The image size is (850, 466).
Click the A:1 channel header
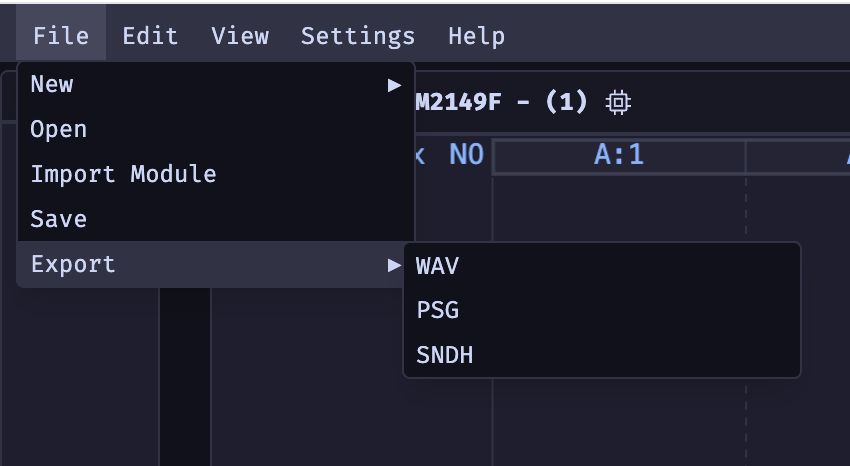tap(619, 156)
